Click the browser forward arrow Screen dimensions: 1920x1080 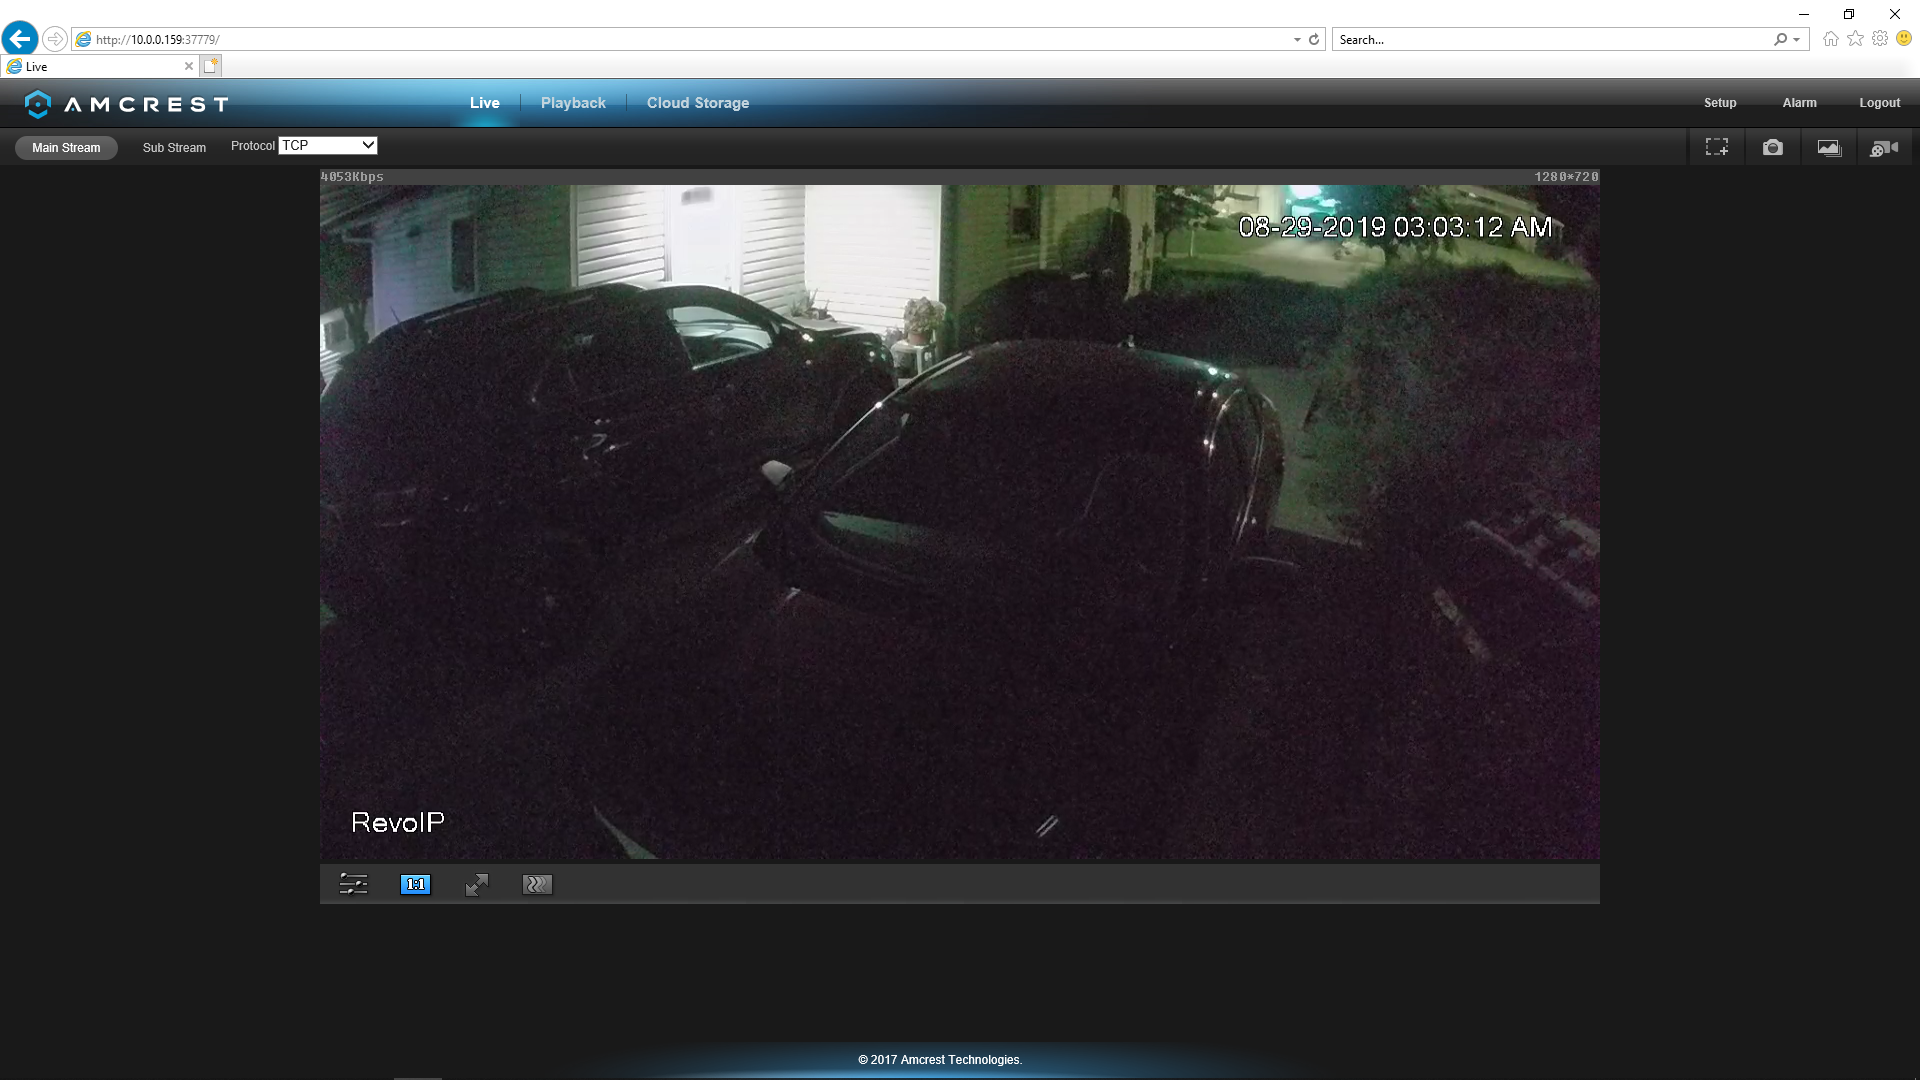click(x=55, y=39)
